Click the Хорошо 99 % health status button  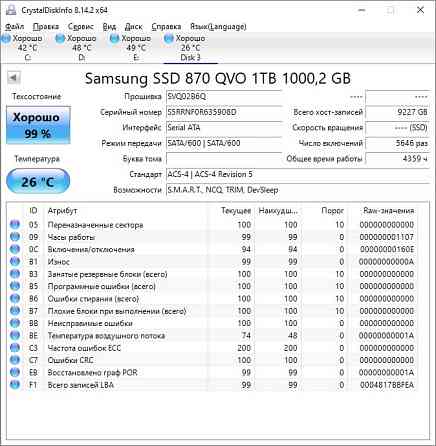tap(38, 125)
